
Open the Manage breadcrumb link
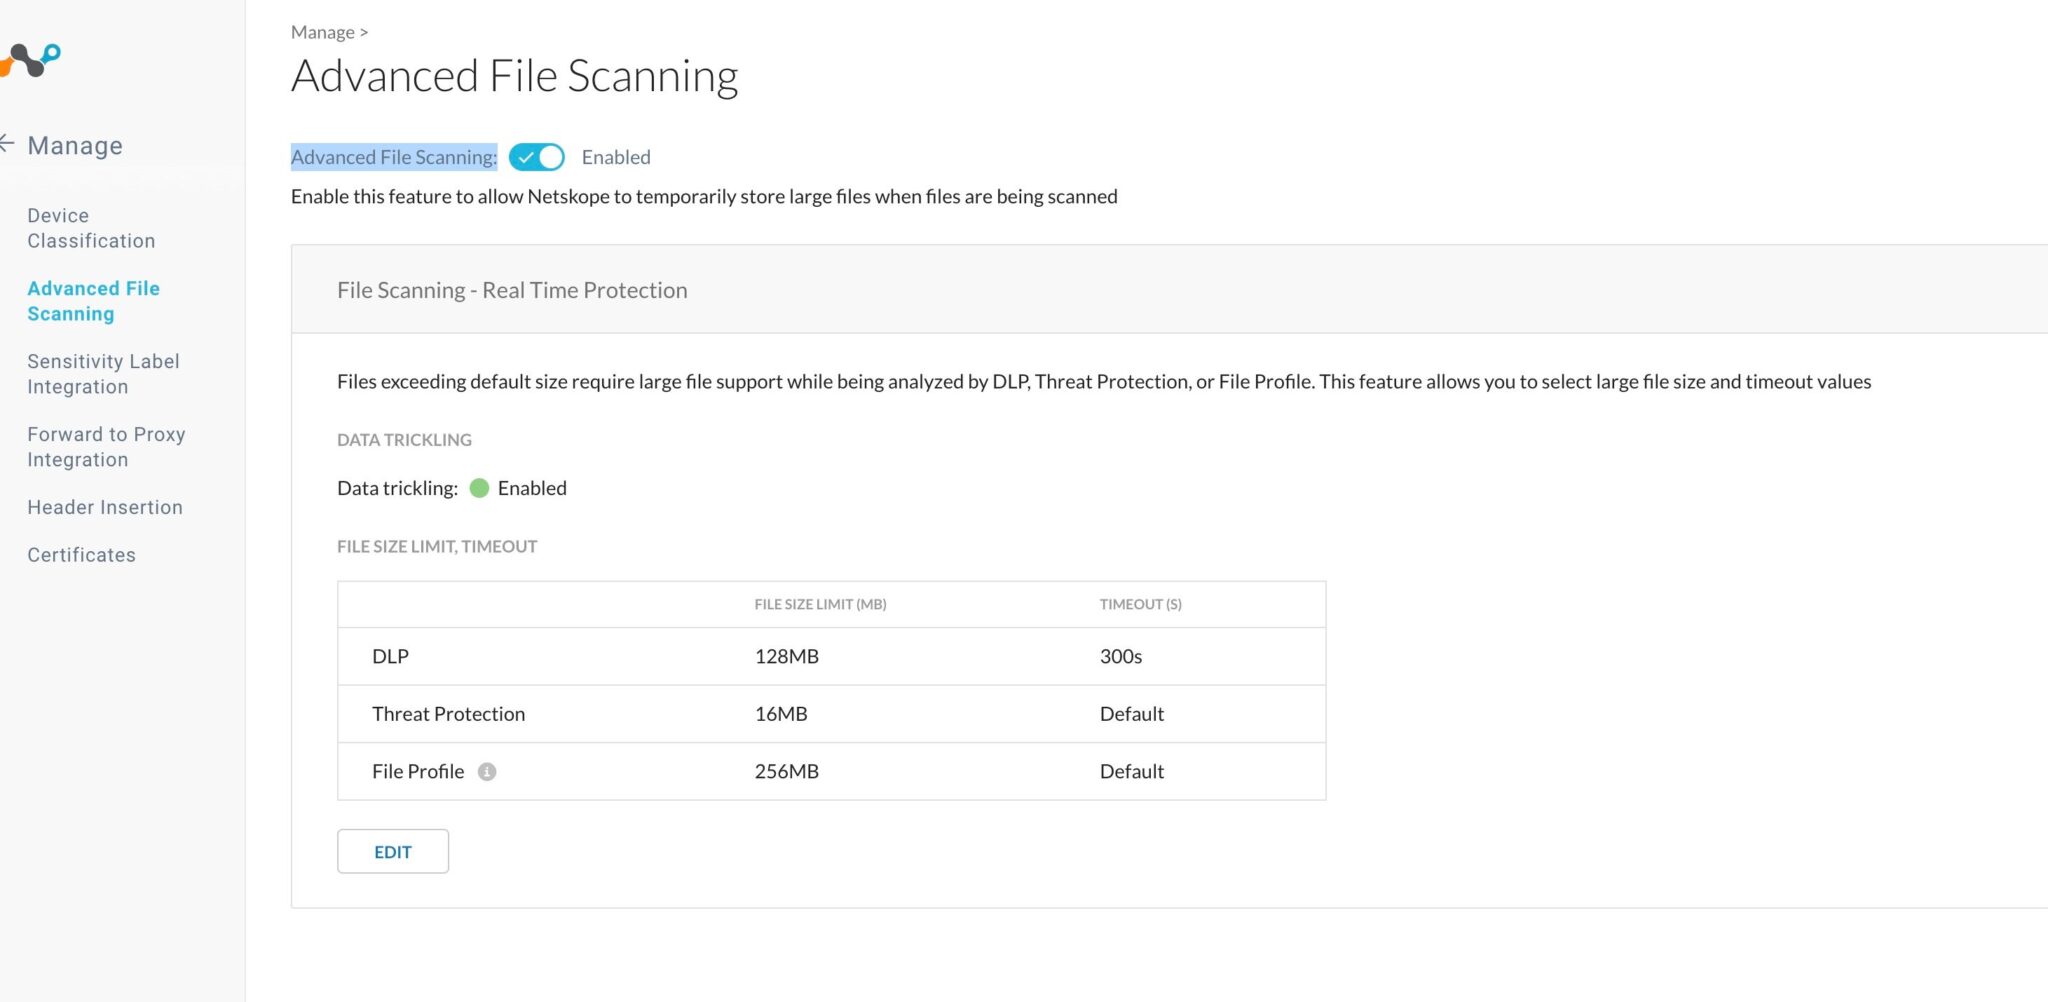tap(321, 31)
